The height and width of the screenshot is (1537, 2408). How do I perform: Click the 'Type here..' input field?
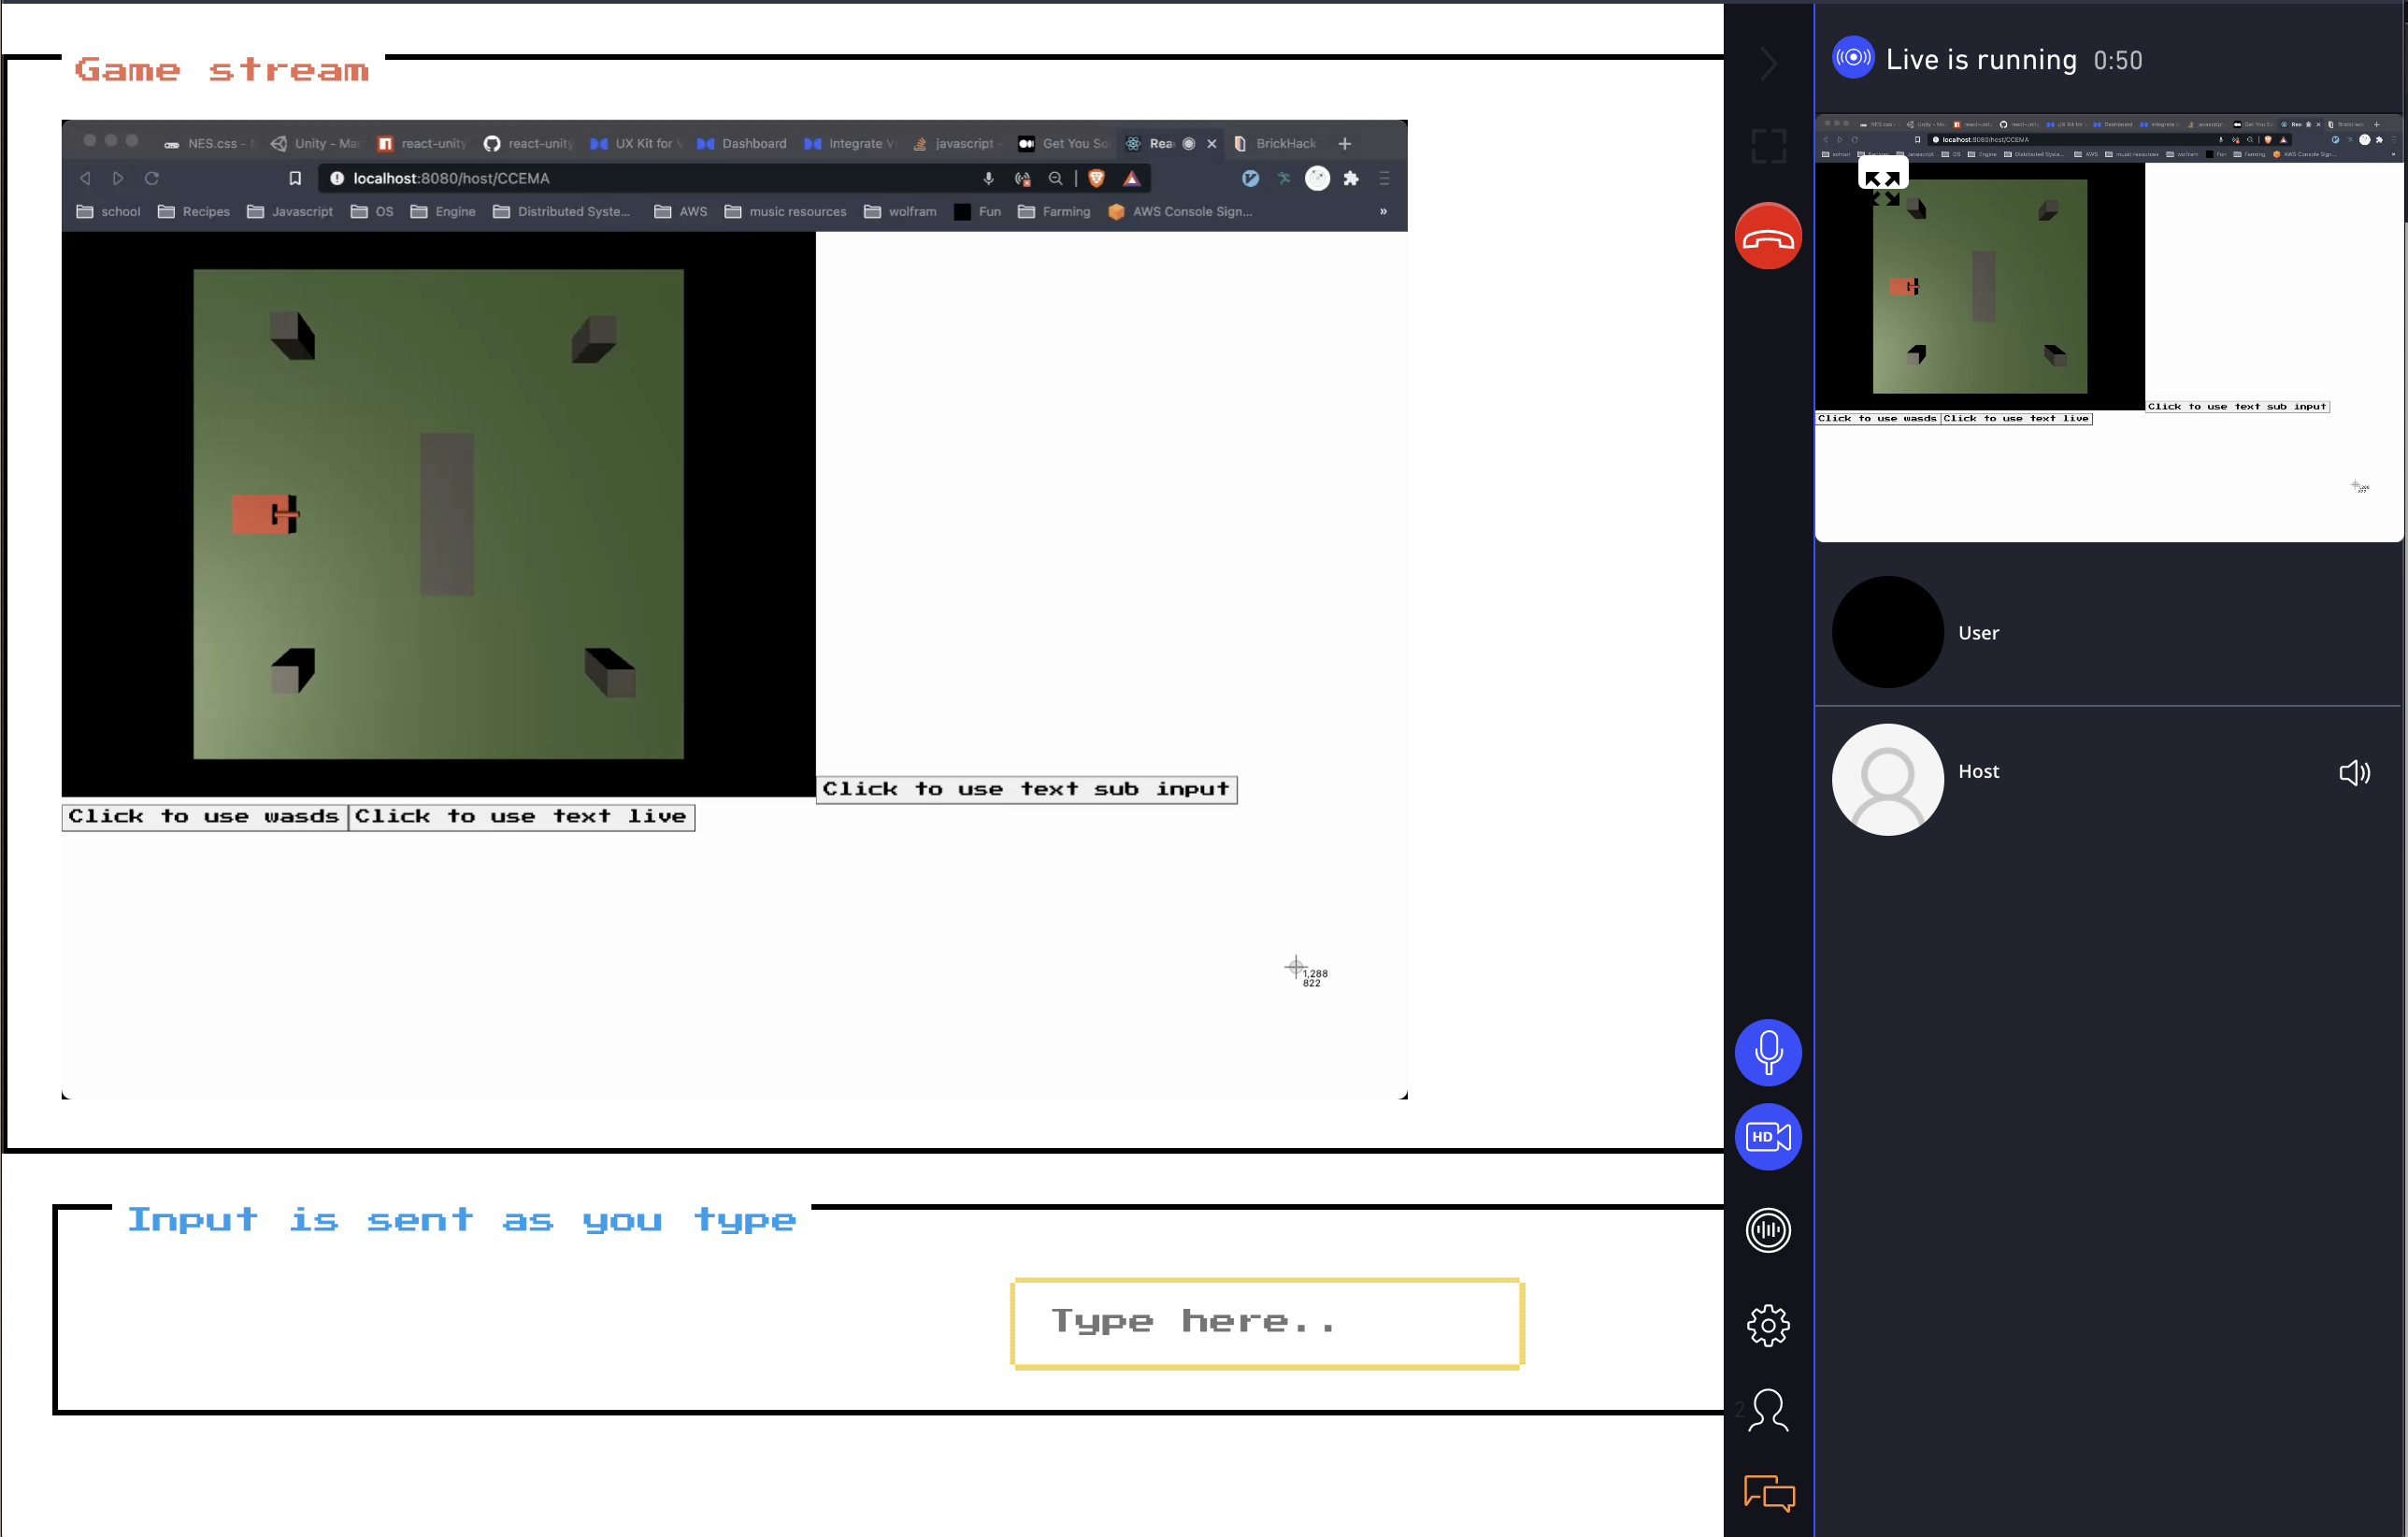coord(1267,1322)
